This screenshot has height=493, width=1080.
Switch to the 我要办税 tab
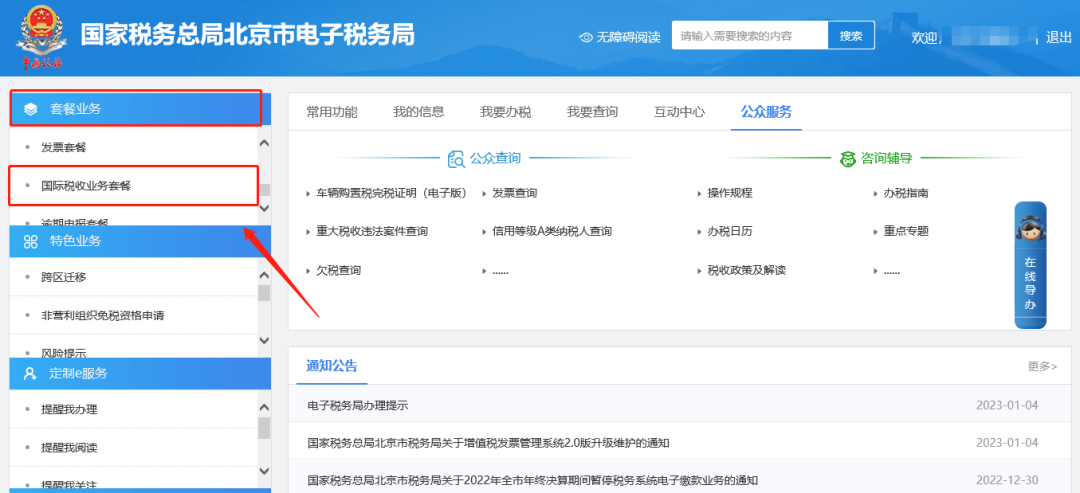click(x=505, y=112)
